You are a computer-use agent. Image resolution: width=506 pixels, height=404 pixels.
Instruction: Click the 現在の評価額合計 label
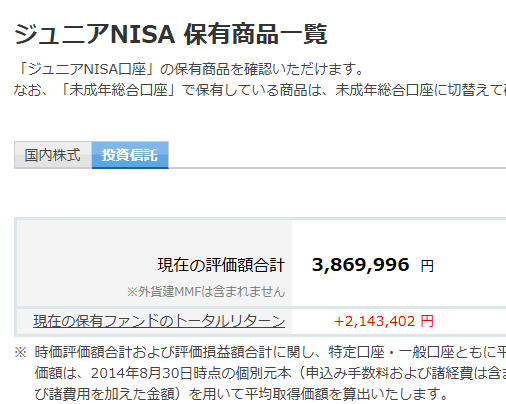point(221,265)
